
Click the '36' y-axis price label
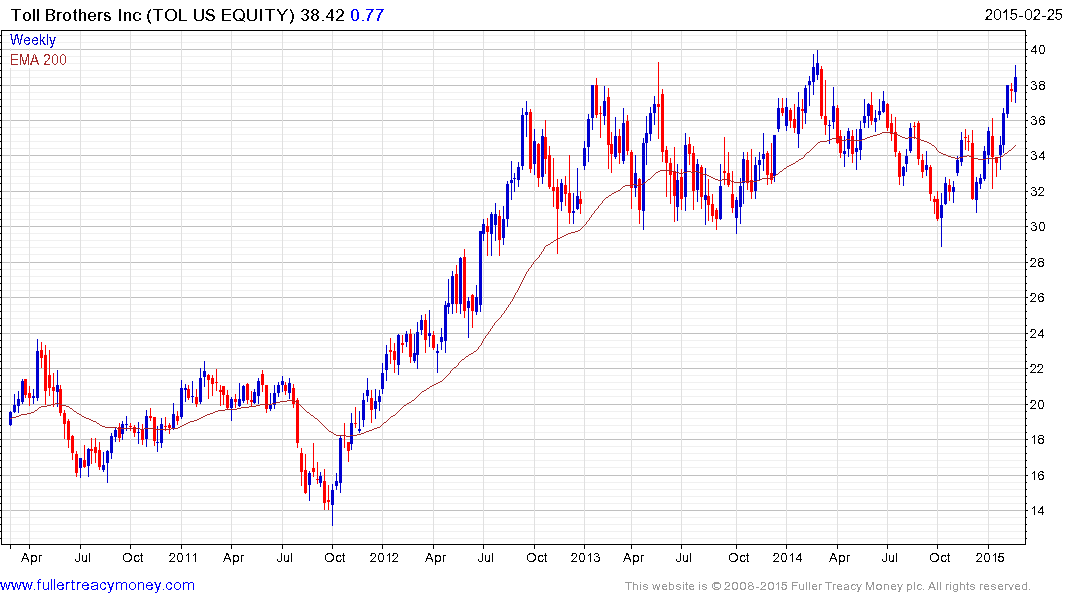click(1038, 121)
